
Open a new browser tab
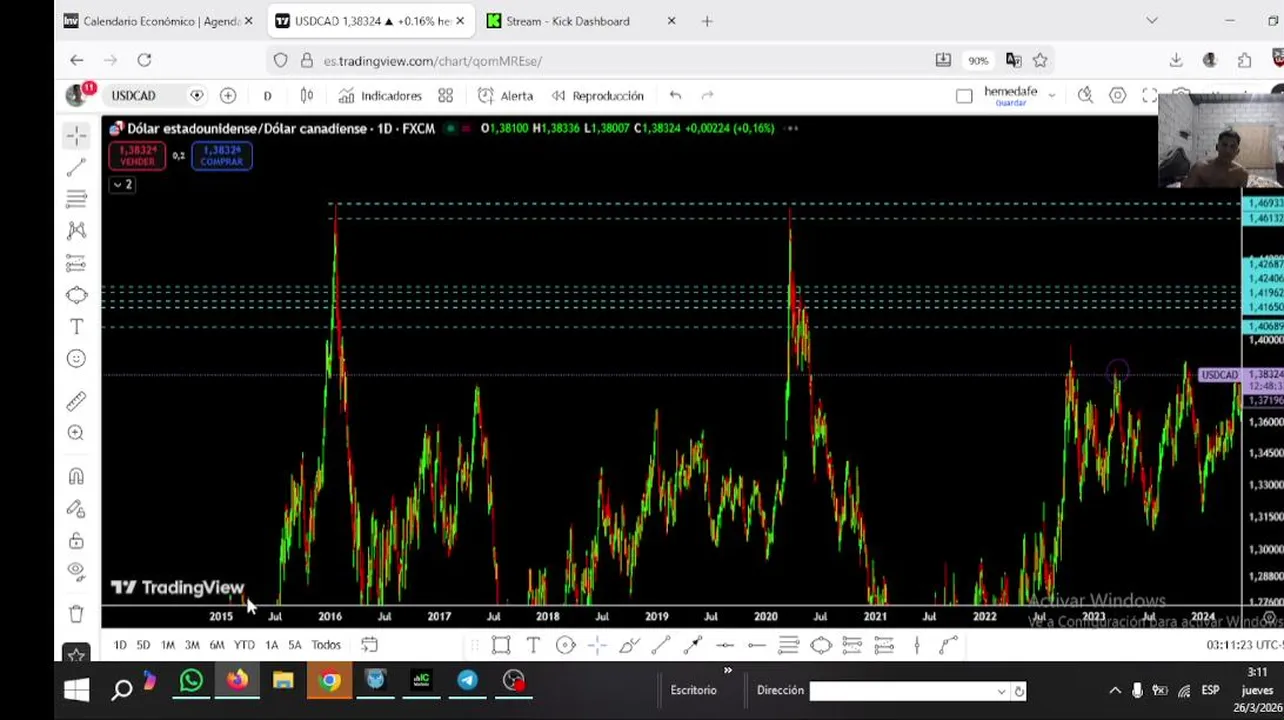tap(707, 21)
